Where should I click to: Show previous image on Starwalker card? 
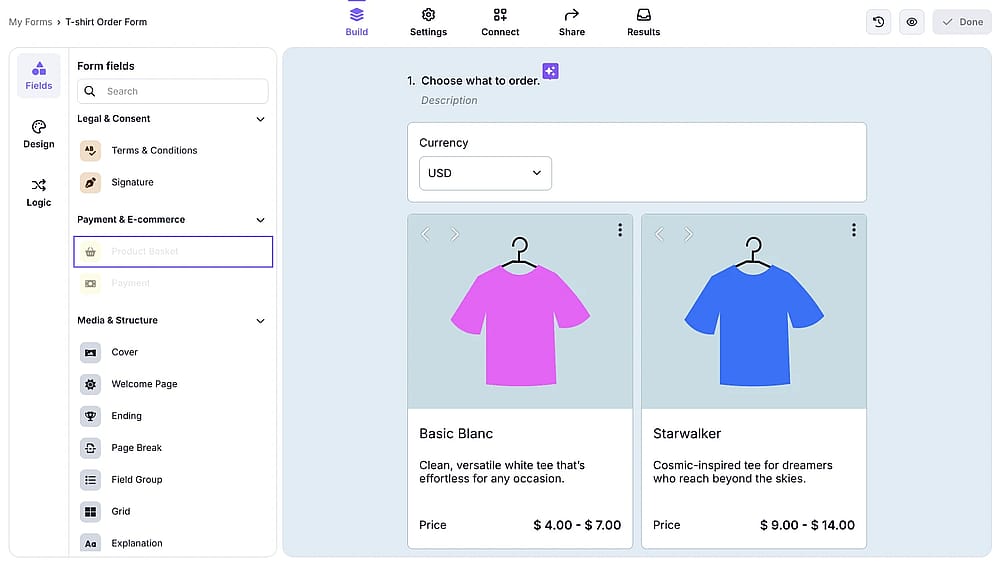pos(659,234)
